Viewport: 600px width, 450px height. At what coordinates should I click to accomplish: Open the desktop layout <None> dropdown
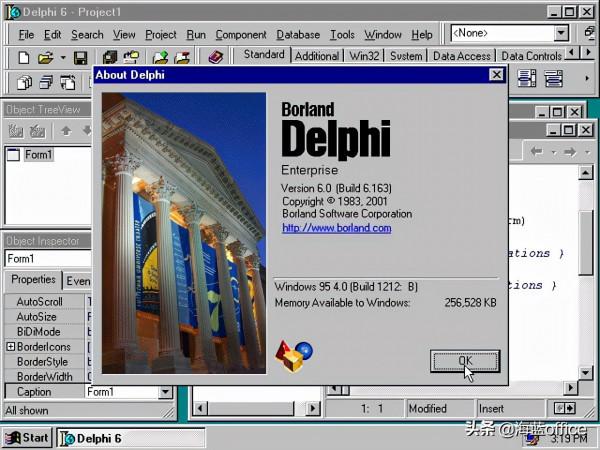pyautogui.click(x=561, y=33)
